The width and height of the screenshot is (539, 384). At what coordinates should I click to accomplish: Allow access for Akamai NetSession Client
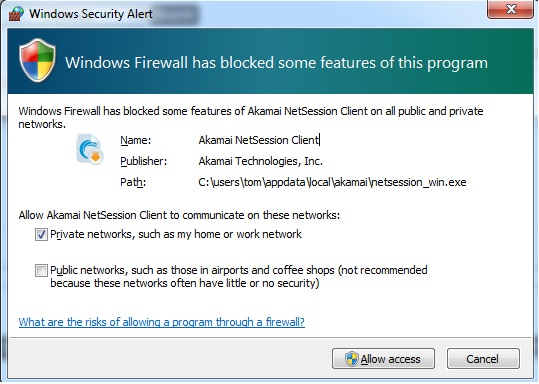(383, 359)
